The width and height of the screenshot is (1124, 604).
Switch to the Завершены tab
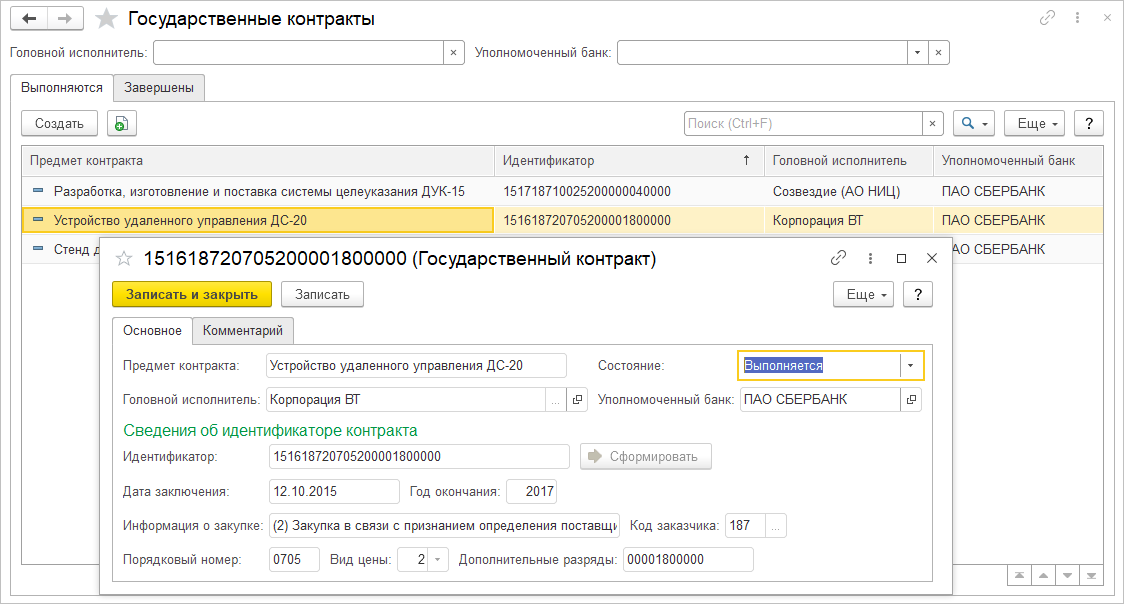[159, 88]
